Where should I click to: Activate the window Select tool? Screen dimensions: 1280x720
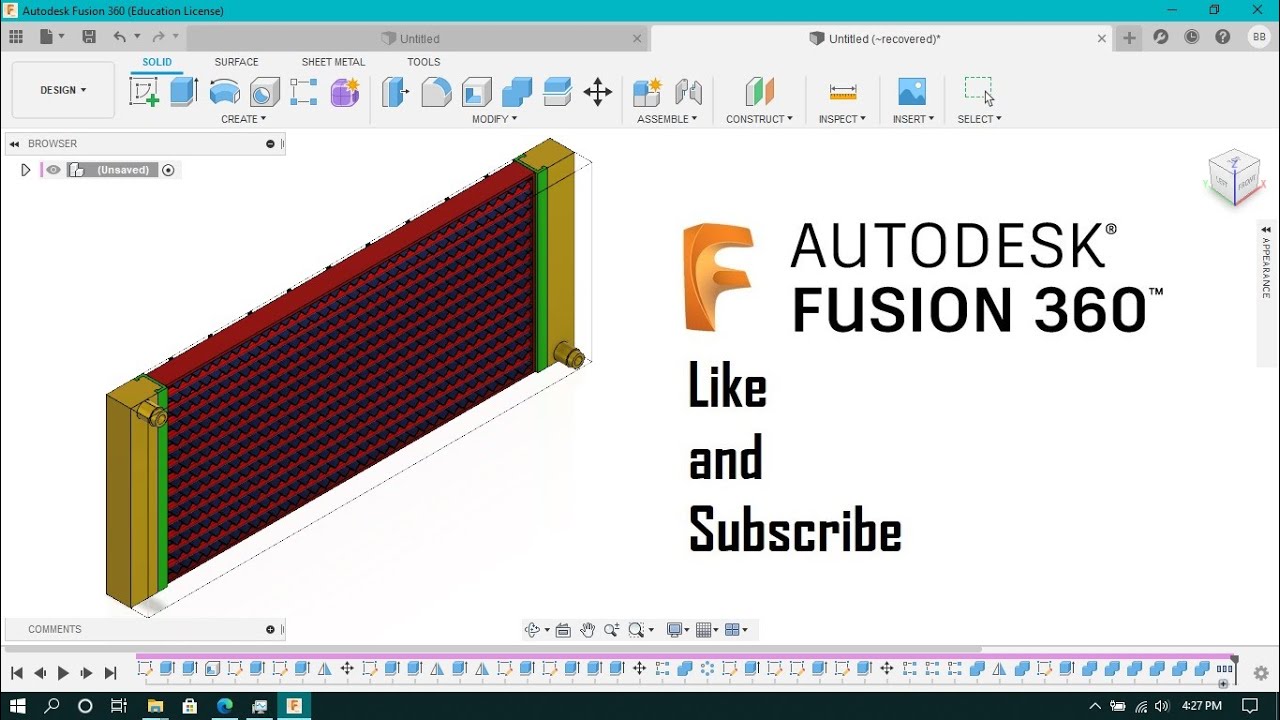[979, 92]
